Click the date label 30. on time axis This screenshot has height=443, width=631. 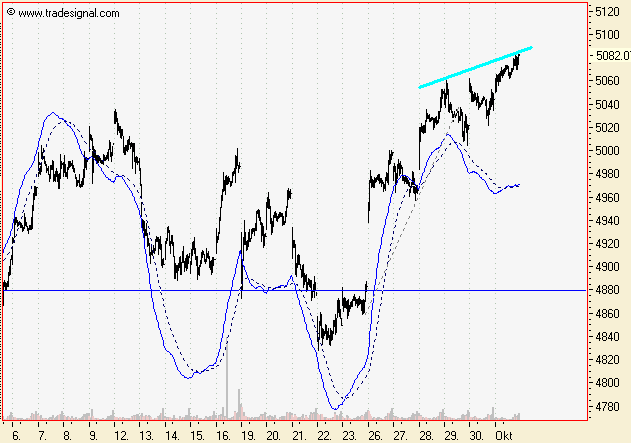tap(476, 436)
